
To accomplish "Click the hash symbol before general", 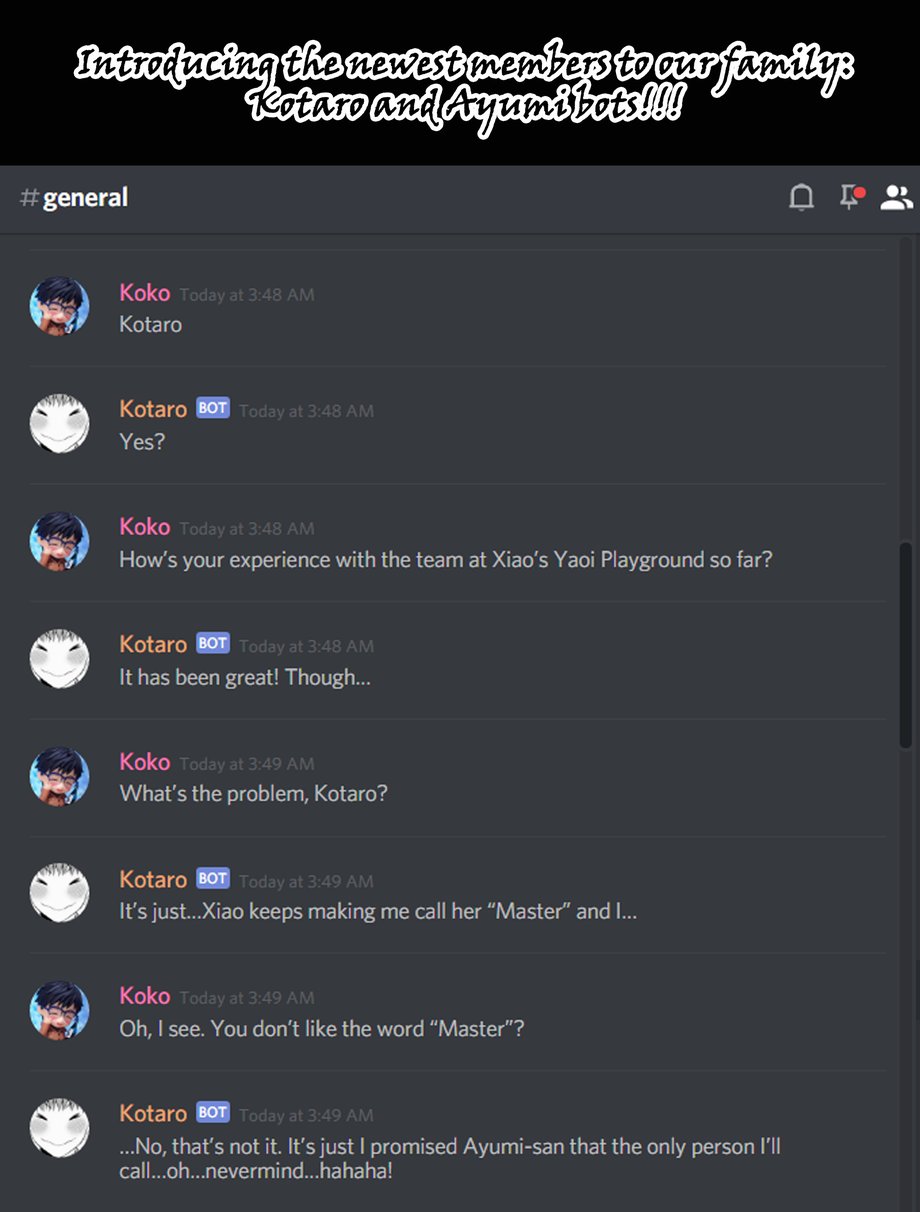I will 29,197.
